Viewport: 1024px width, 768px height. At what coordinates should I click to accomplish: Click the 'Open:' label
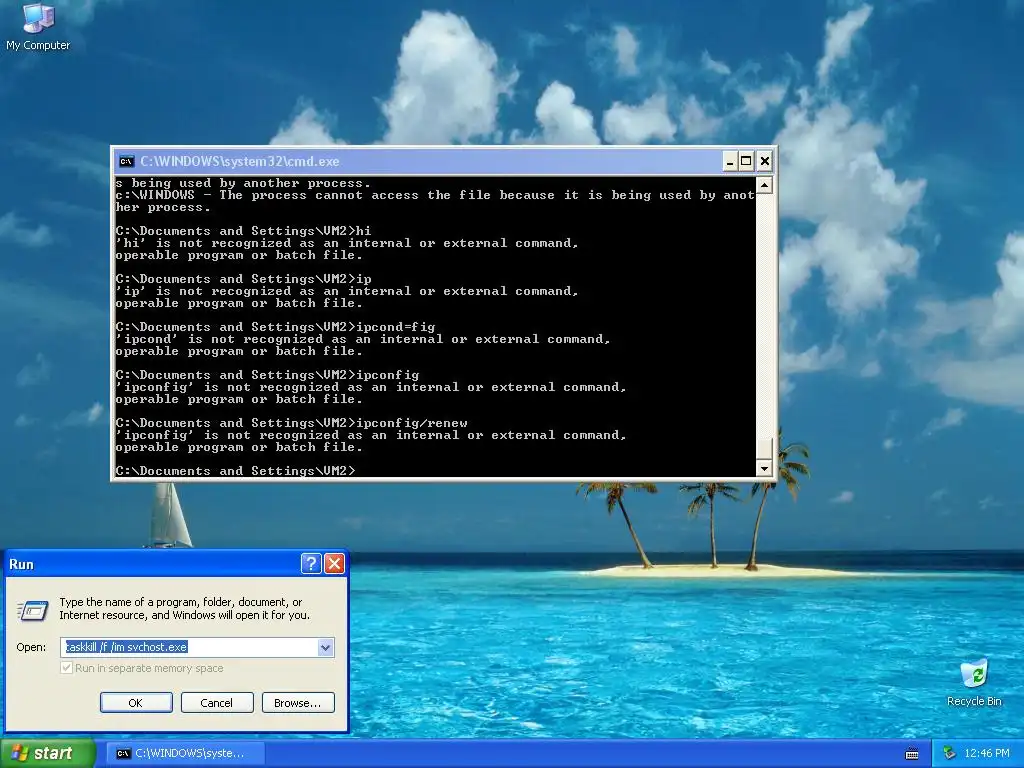(x=31, y=647)
